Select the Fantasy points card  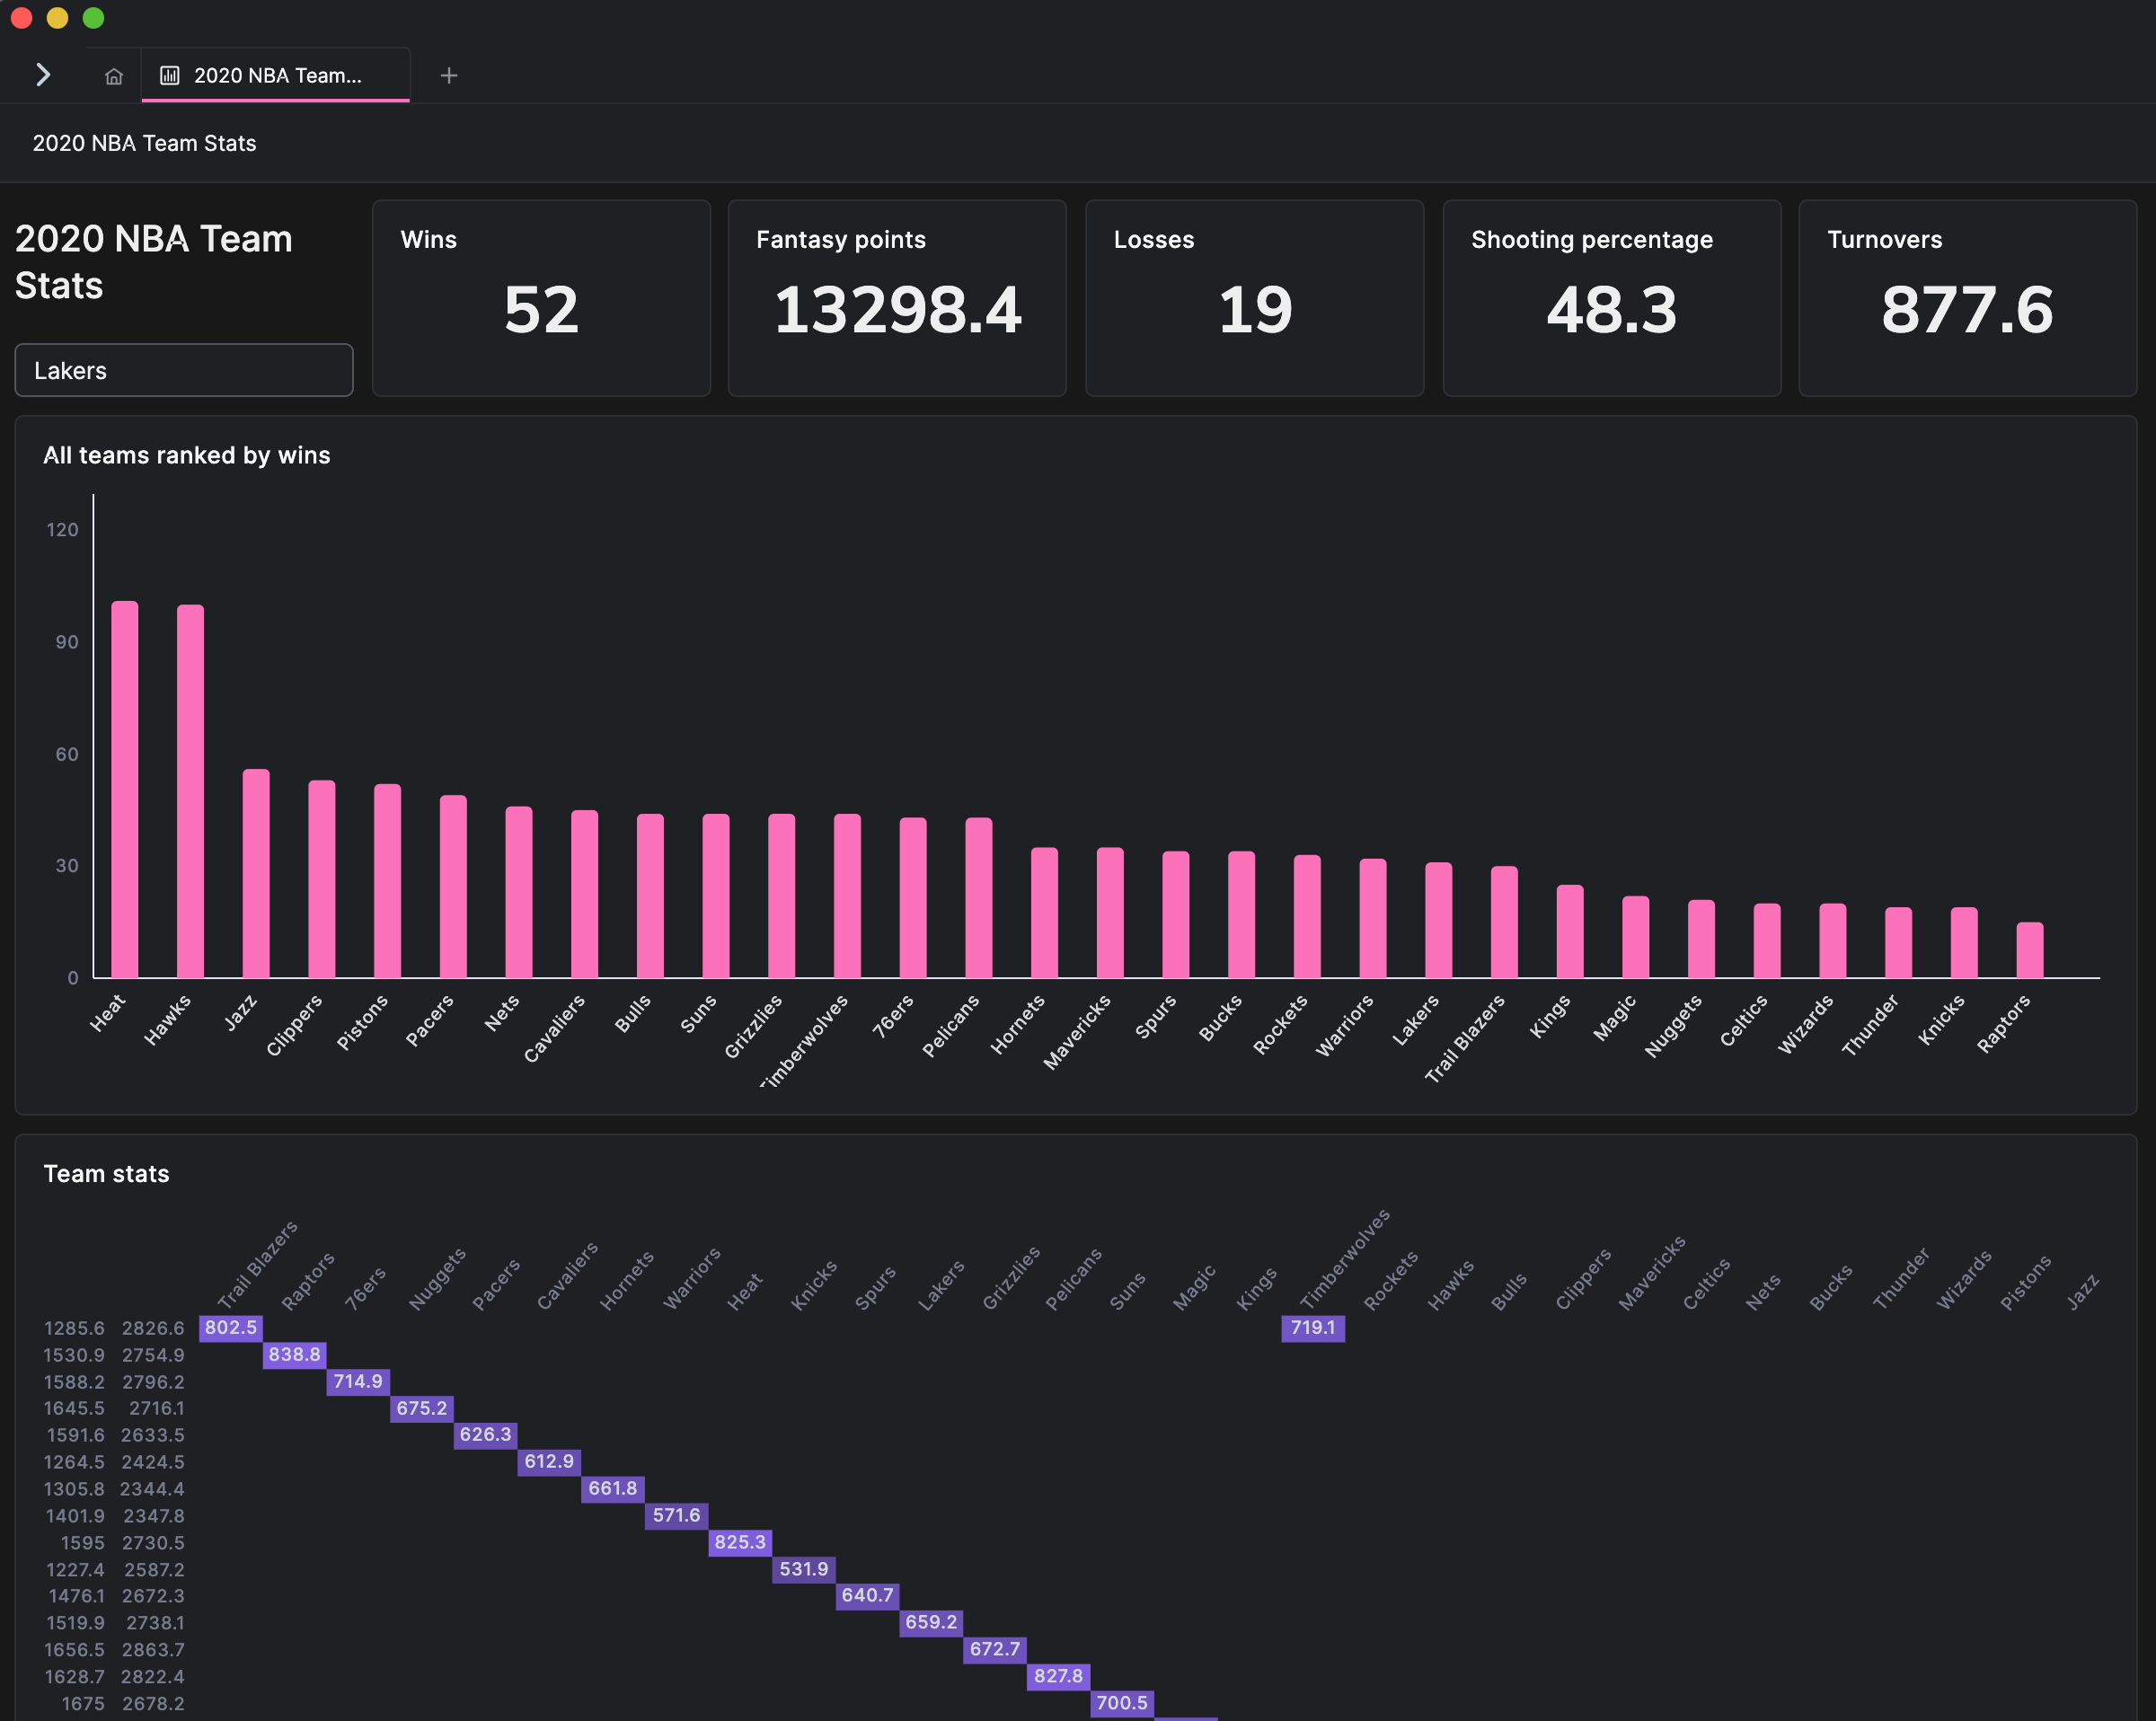click(x=897, y=298)
